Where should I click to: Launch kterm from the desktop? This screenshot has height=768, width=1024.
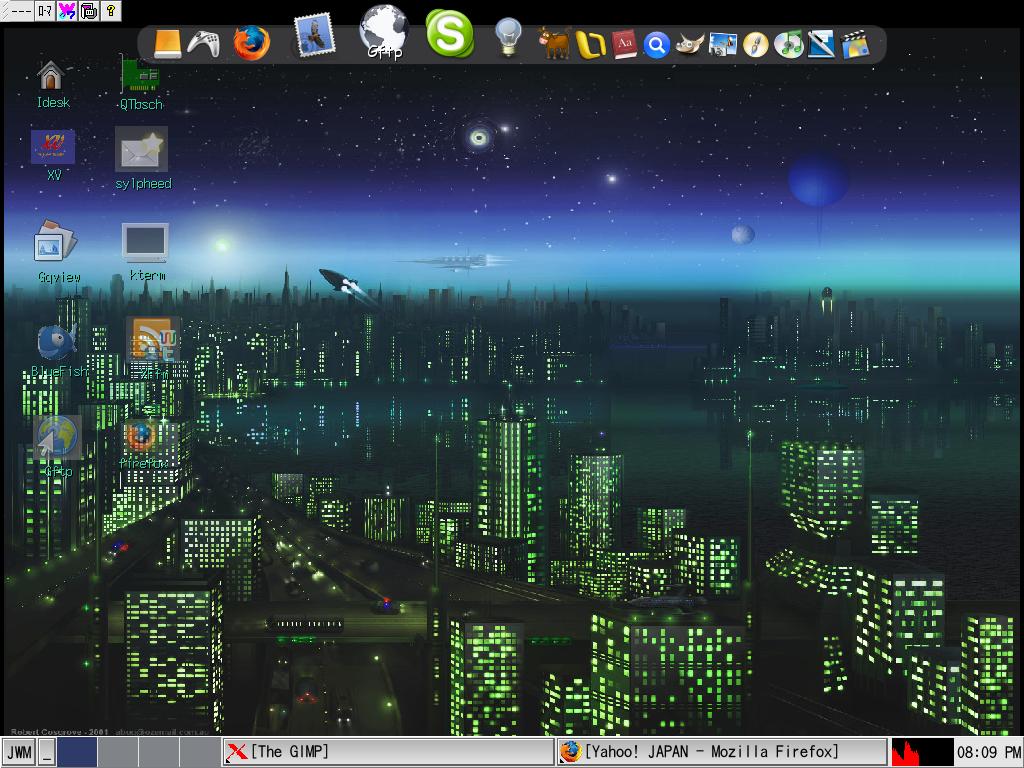tap(145, 244)
